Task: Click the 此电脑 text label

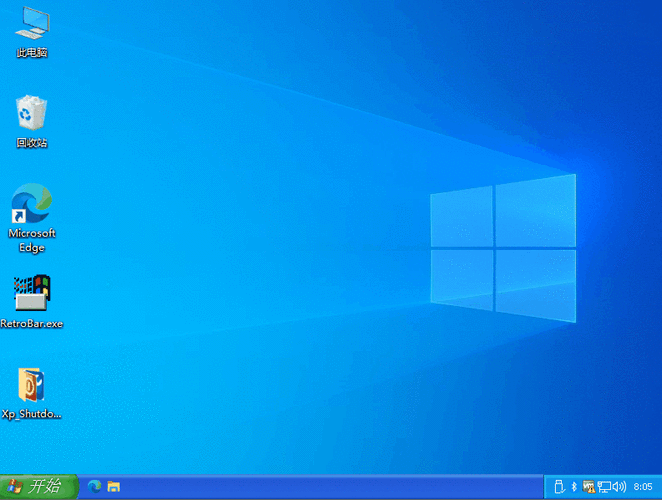Action: tap(32, 53)
